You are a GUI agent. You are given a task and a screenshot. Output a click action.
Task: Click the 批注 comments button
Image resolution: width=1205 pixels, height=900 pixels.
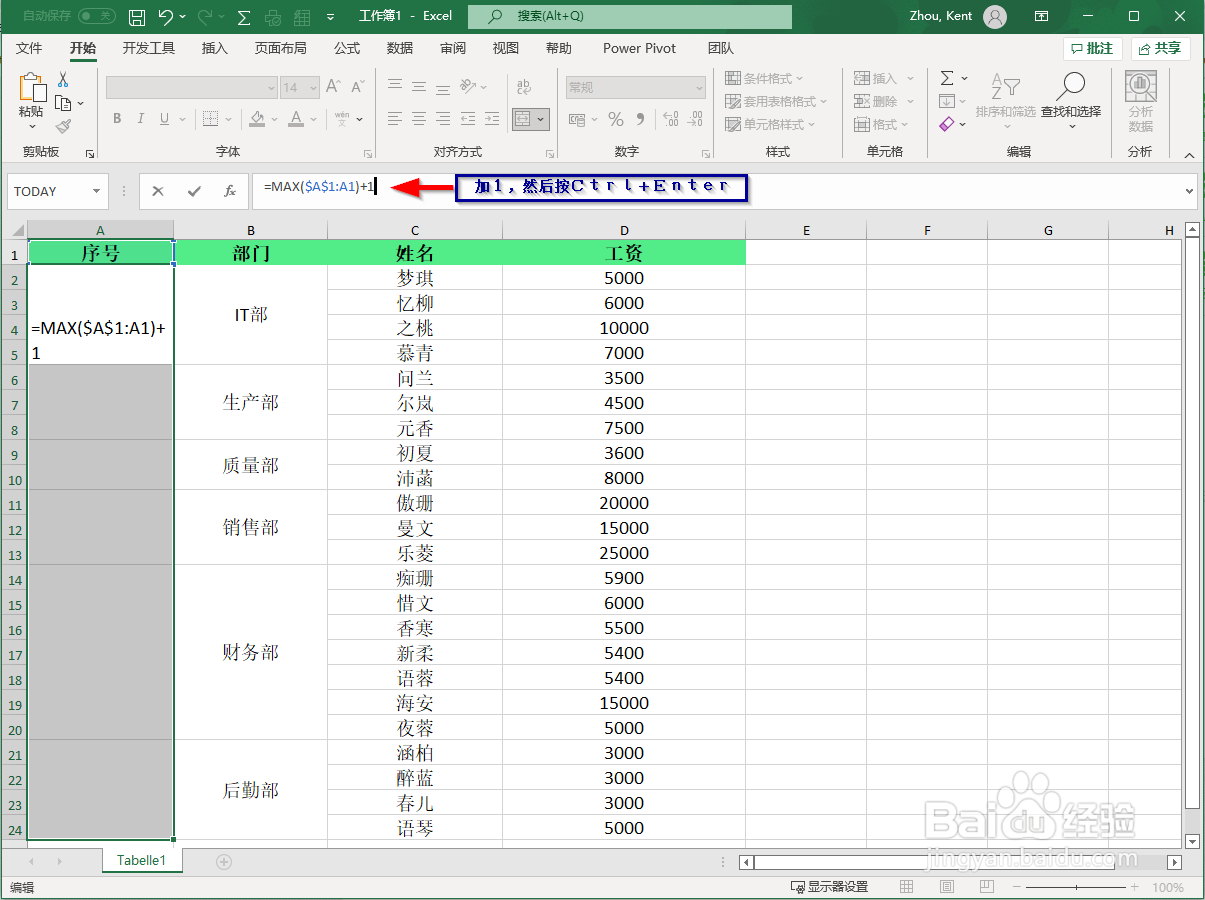tap(1091, 48)
